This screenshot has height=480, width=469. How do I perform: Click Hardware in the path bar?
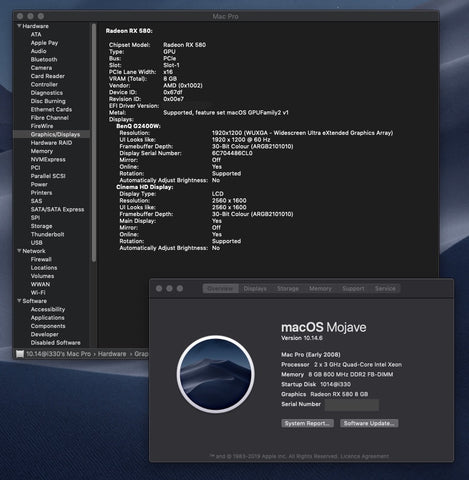[112, 354]
